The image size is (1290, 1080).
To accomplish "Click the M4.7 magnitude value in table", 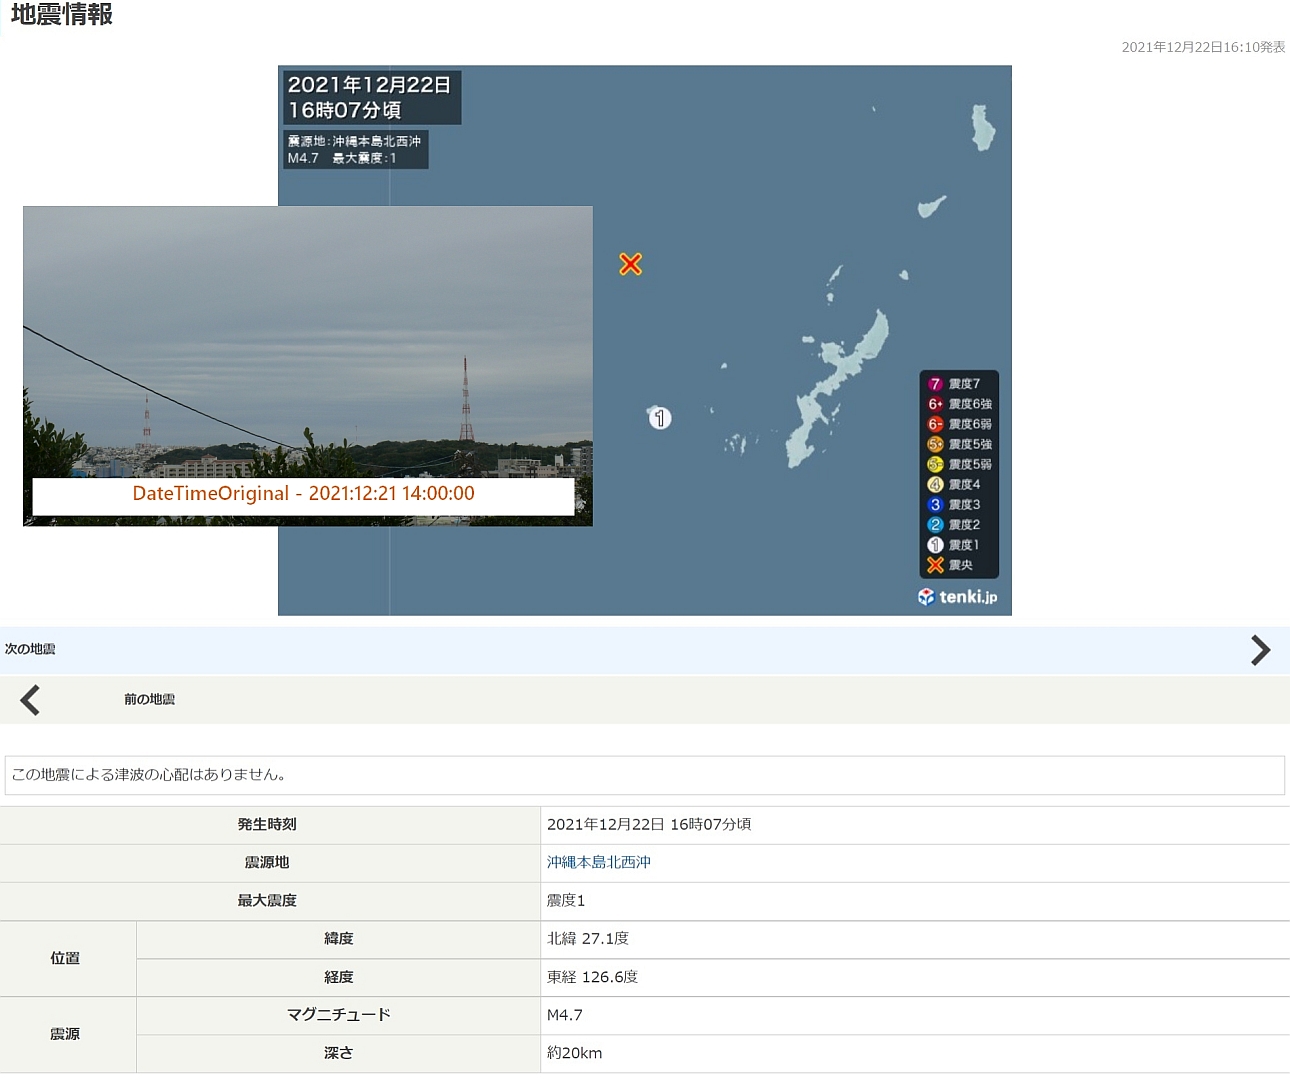I will coord(565,1015).
